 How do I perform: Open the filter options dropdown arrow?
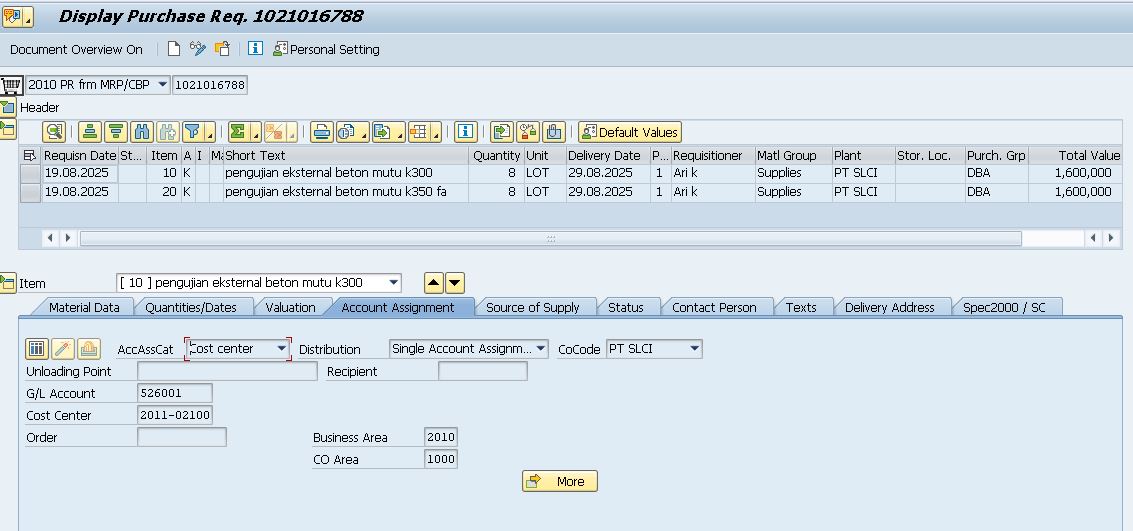pyautogui.click(x=210, y=133)
